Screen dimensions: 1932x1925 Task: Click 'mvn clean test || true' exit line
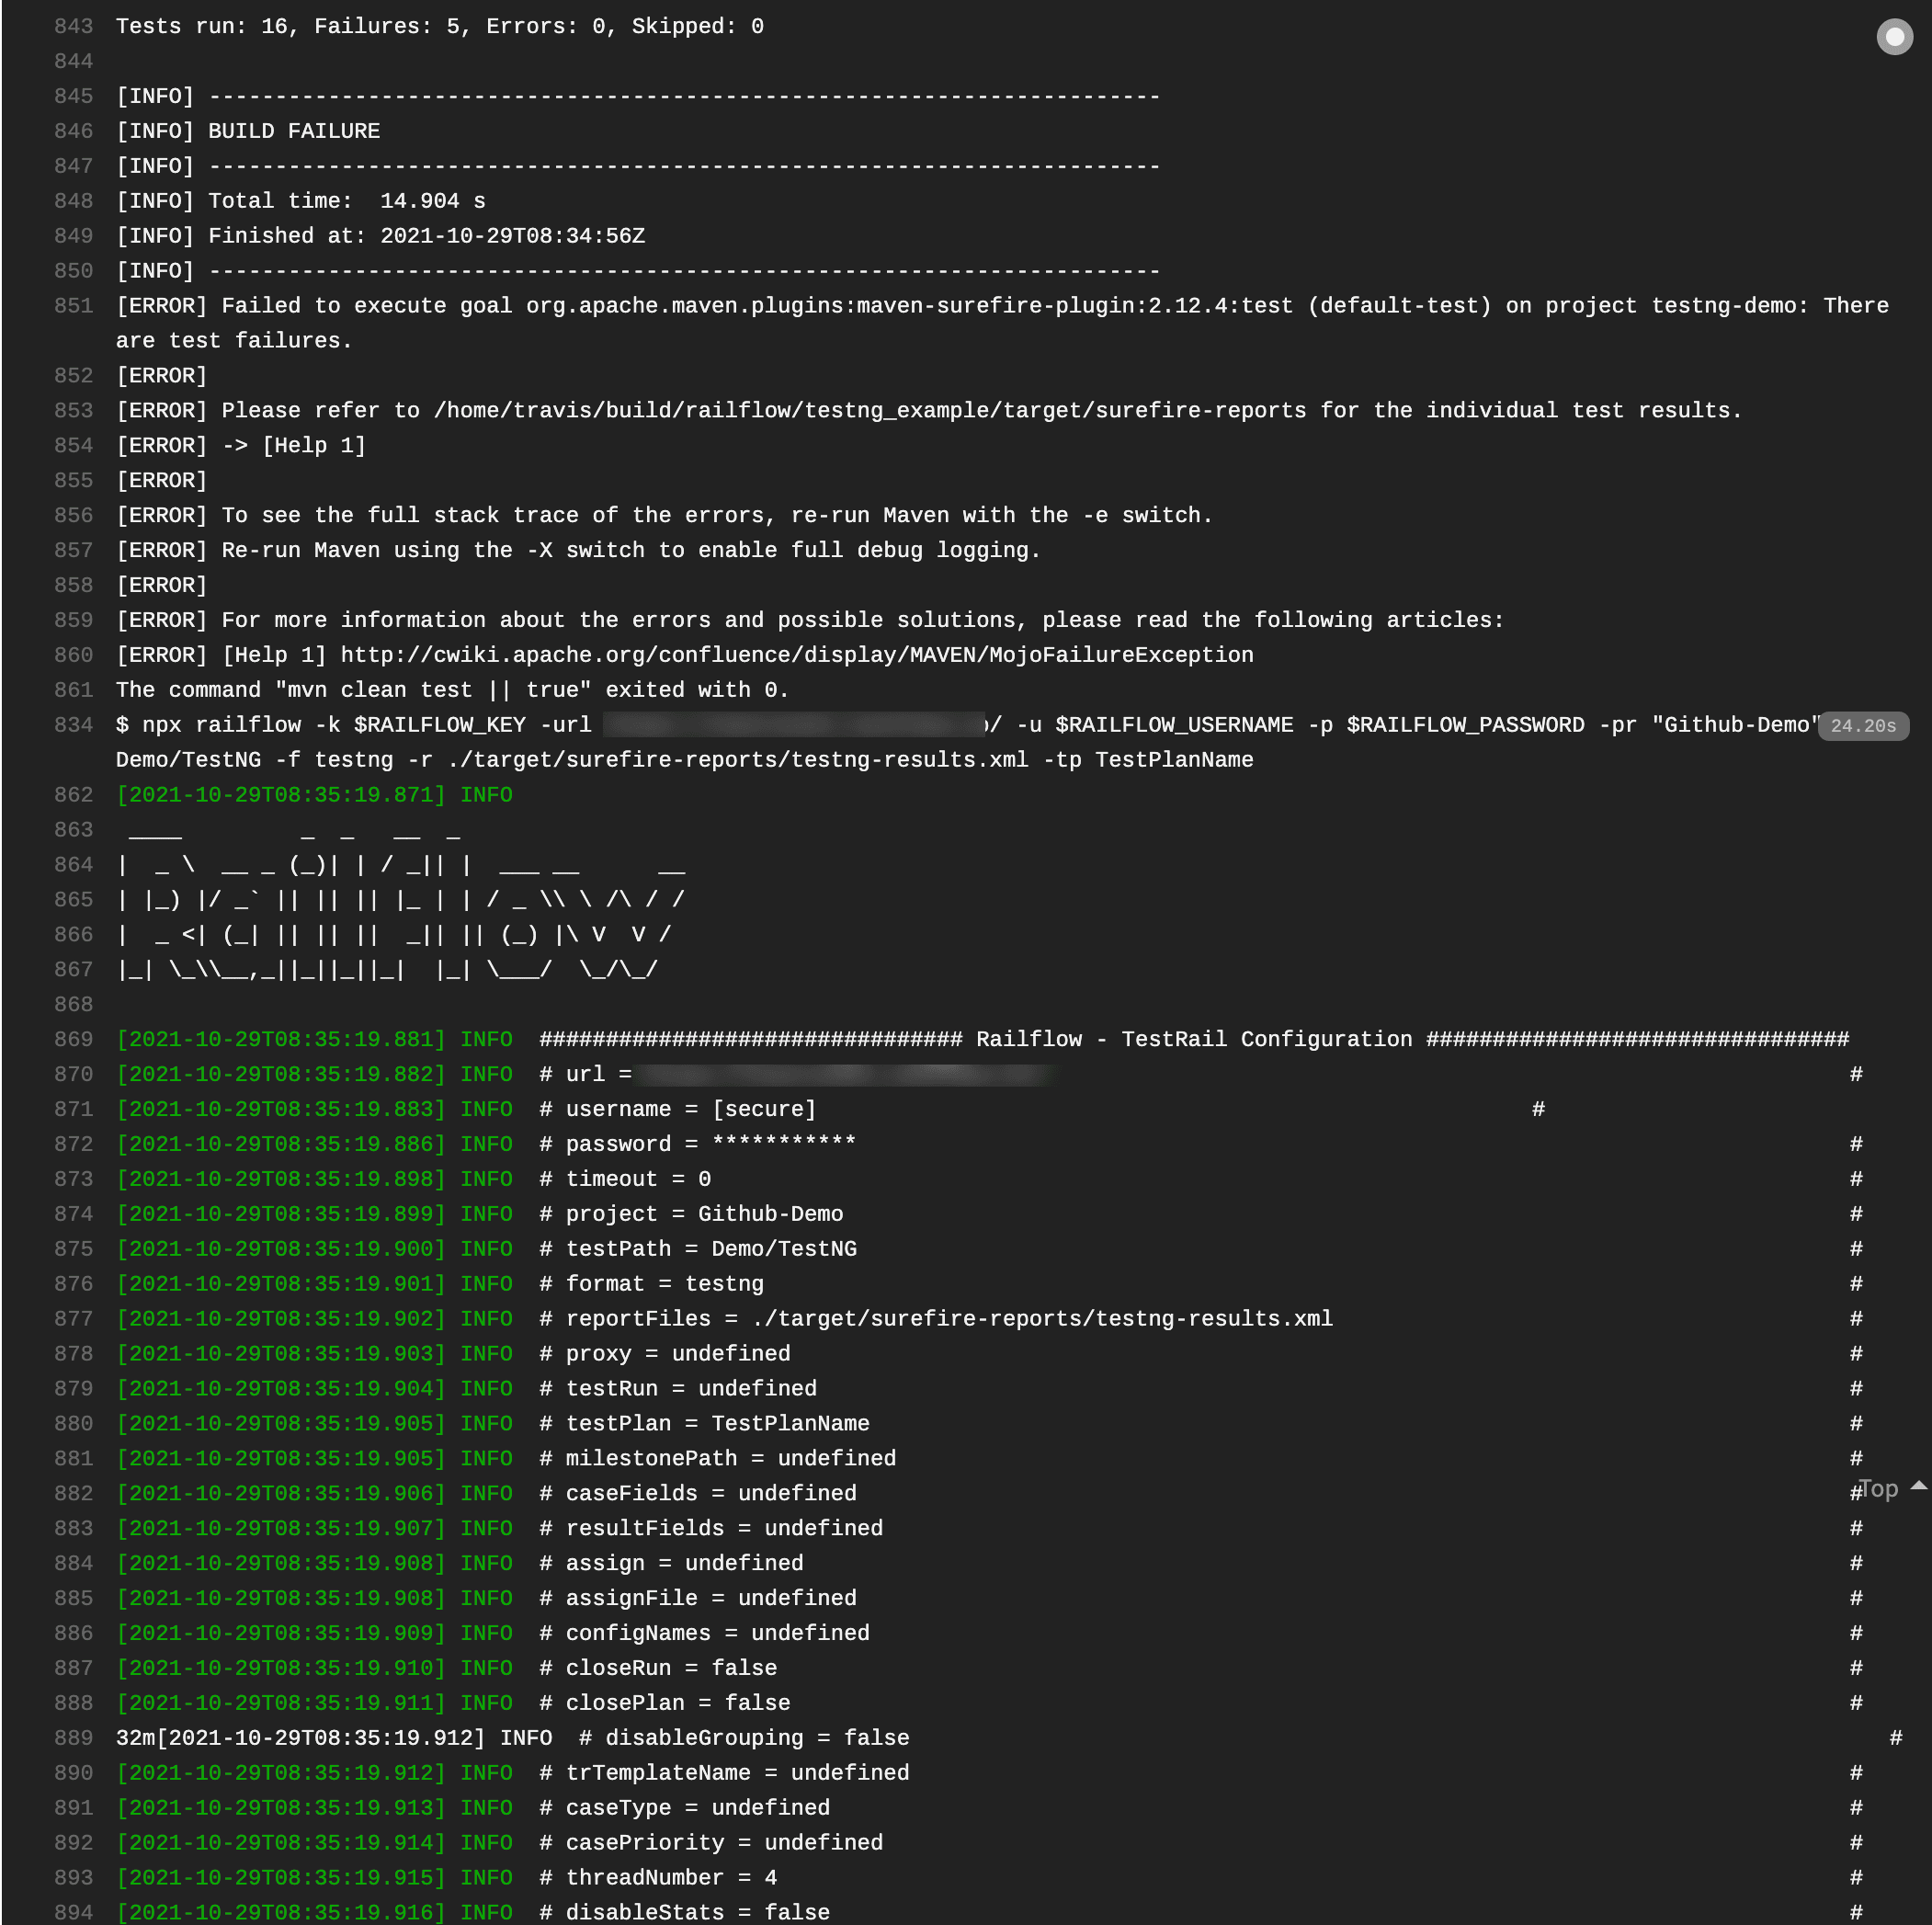(452, 690)
